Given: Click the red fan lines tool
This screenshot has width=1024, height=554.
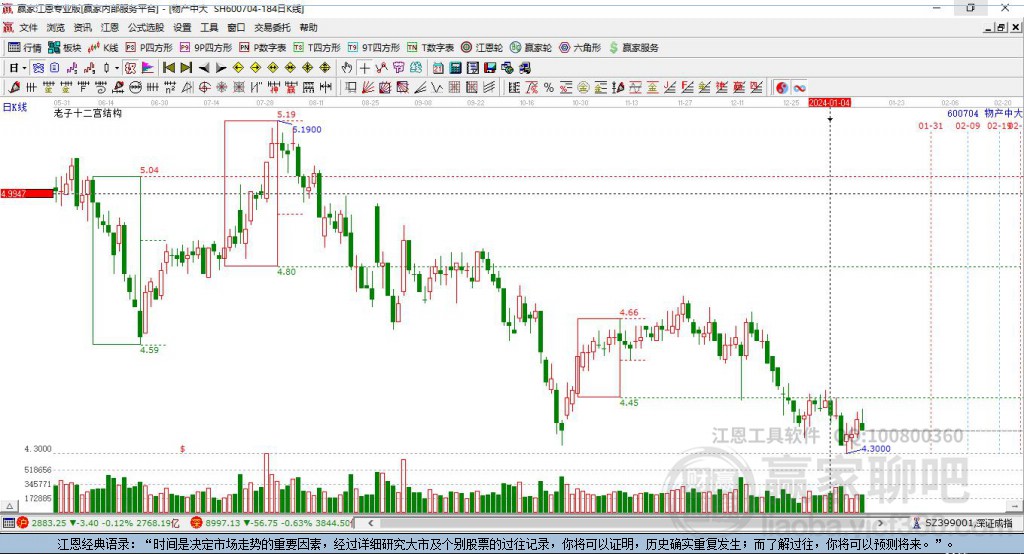Looking at the screenshot, I should coord(368,88).
